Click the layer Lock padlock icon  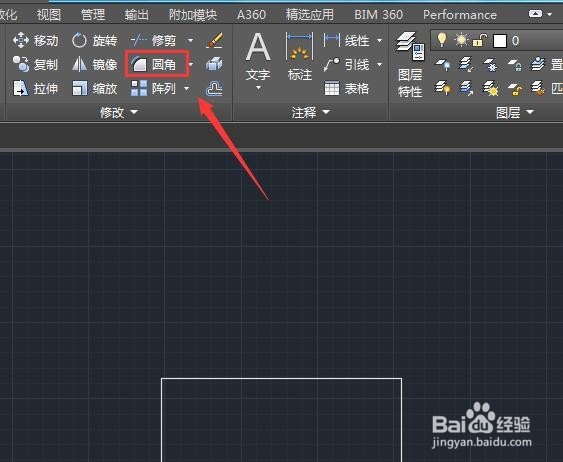click(x=514, y=65)
